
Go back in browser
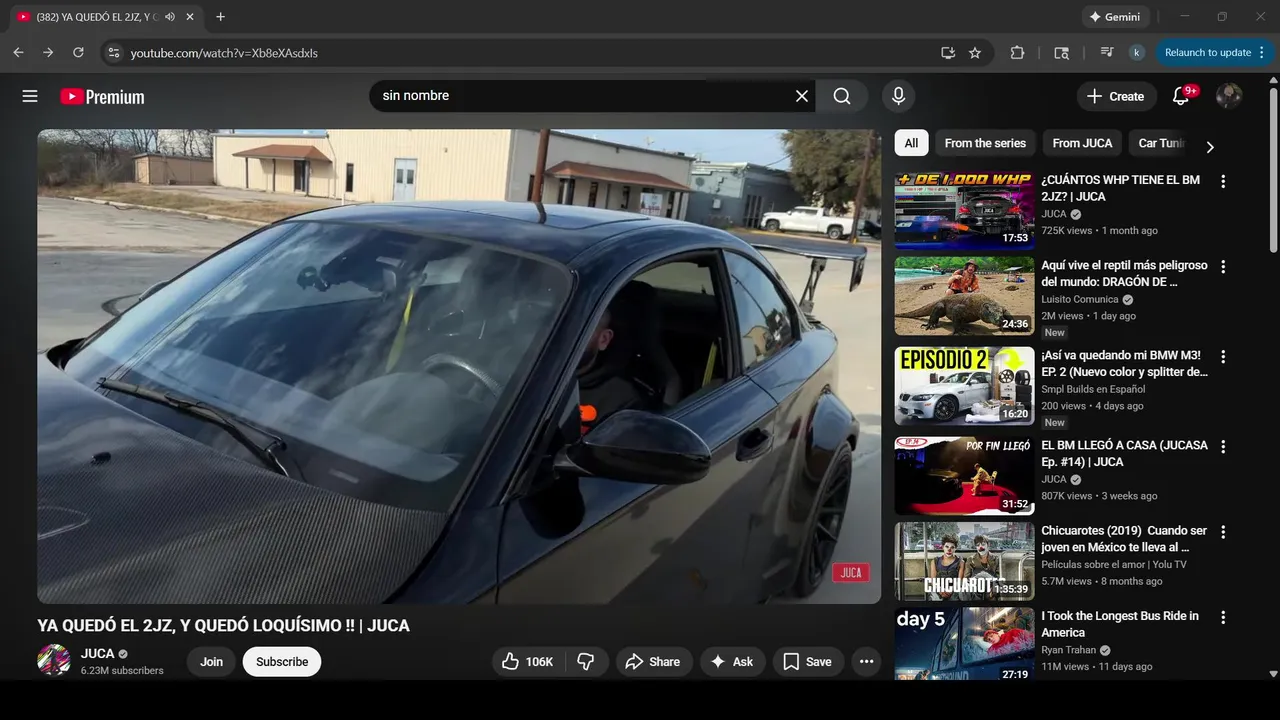(x=18, y=52)
